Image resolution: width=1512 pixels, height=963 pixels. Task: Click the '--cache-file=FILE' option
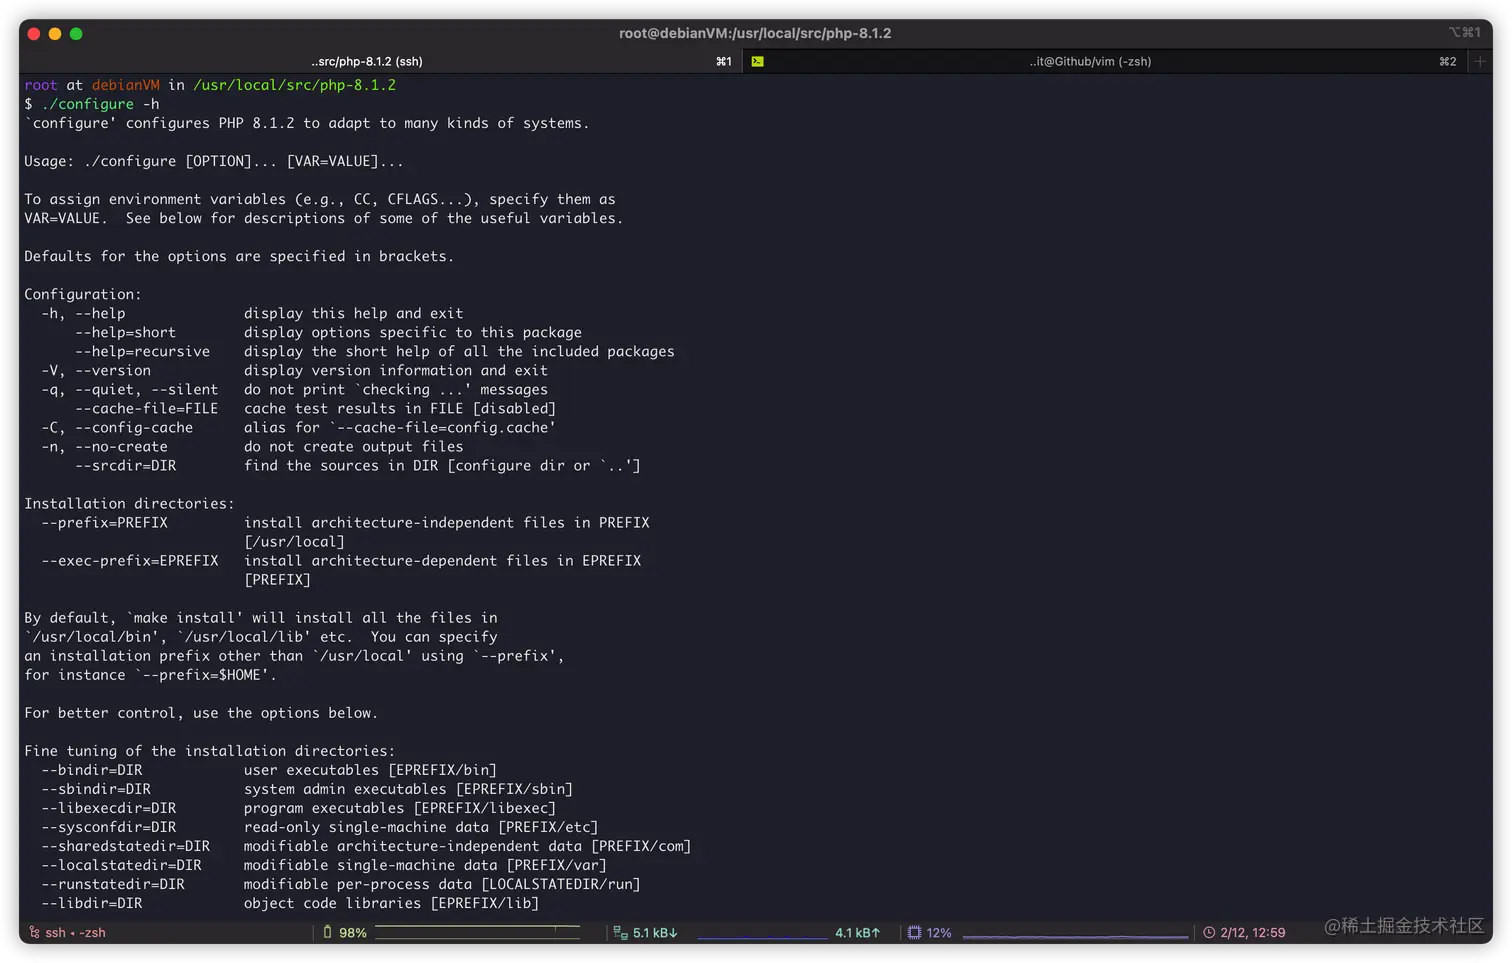tap(147, 408)
